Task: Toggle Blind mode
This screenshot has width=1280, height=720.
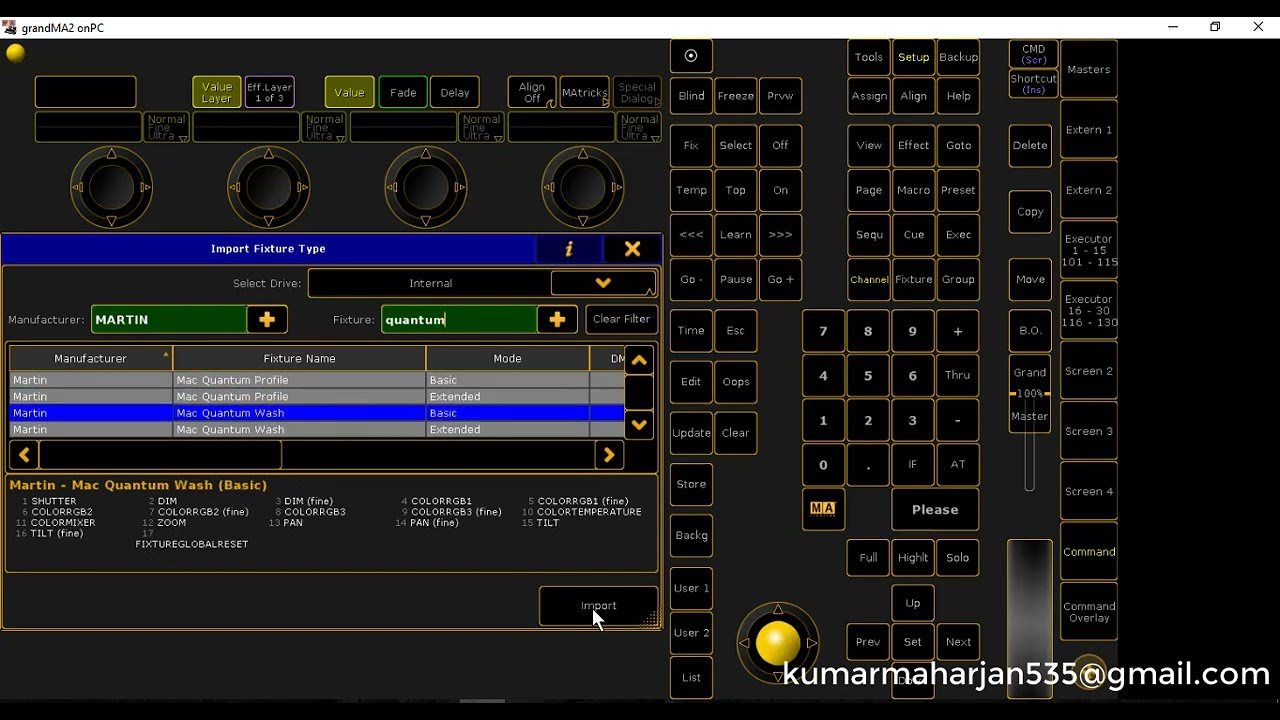Action: pyautogui.click(x=691, y=96)
